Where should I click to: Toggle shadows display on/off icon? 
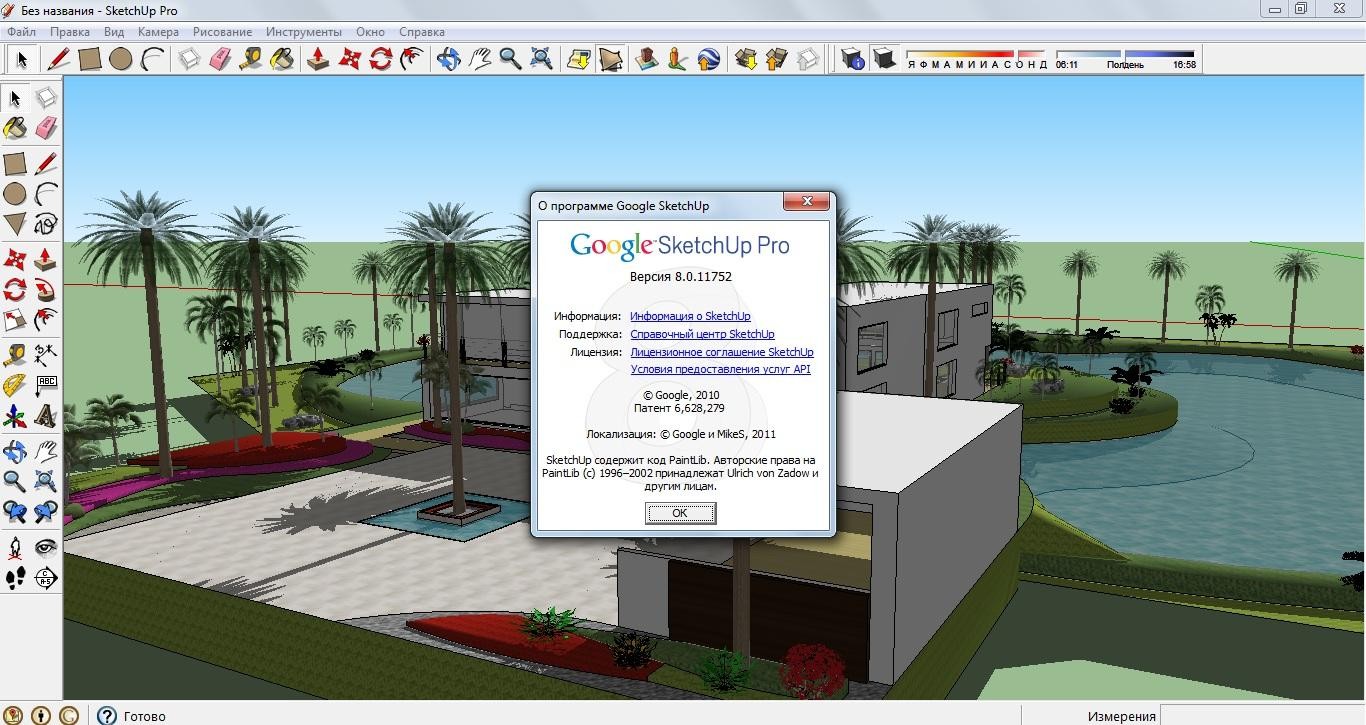coord(884,59)
